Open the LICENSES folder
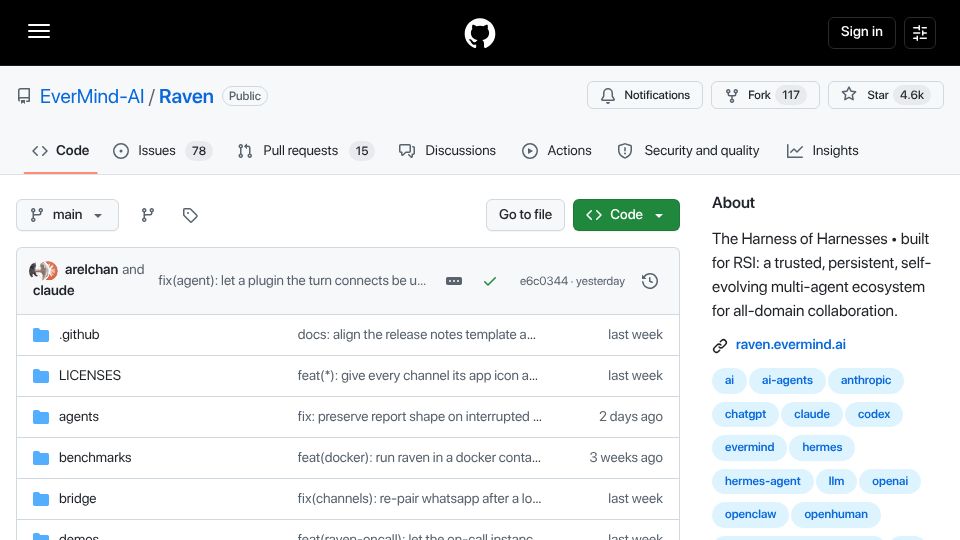Image resolution: width=960 pixels, height=540 pixels. pos(90,376)
